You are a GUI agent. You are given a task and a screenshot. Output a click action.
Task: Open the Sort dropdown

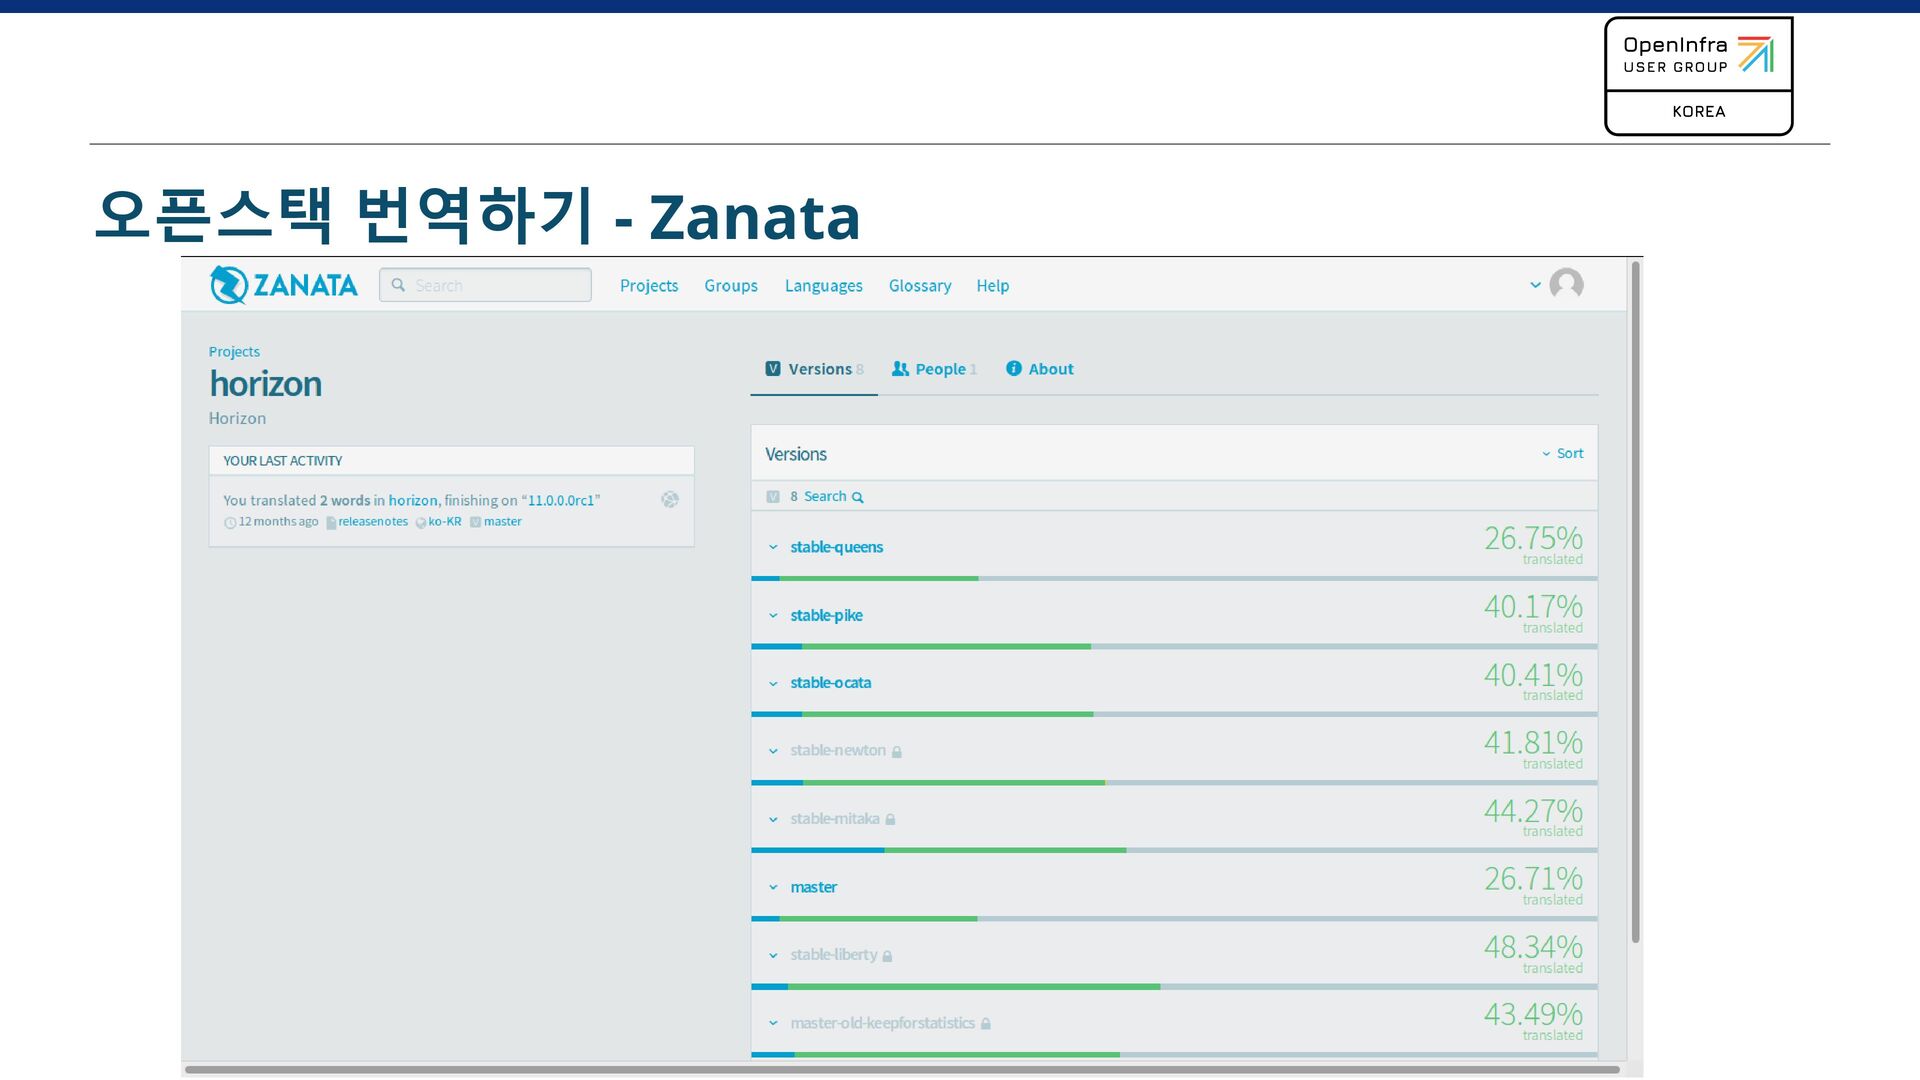pos(1563,454)
